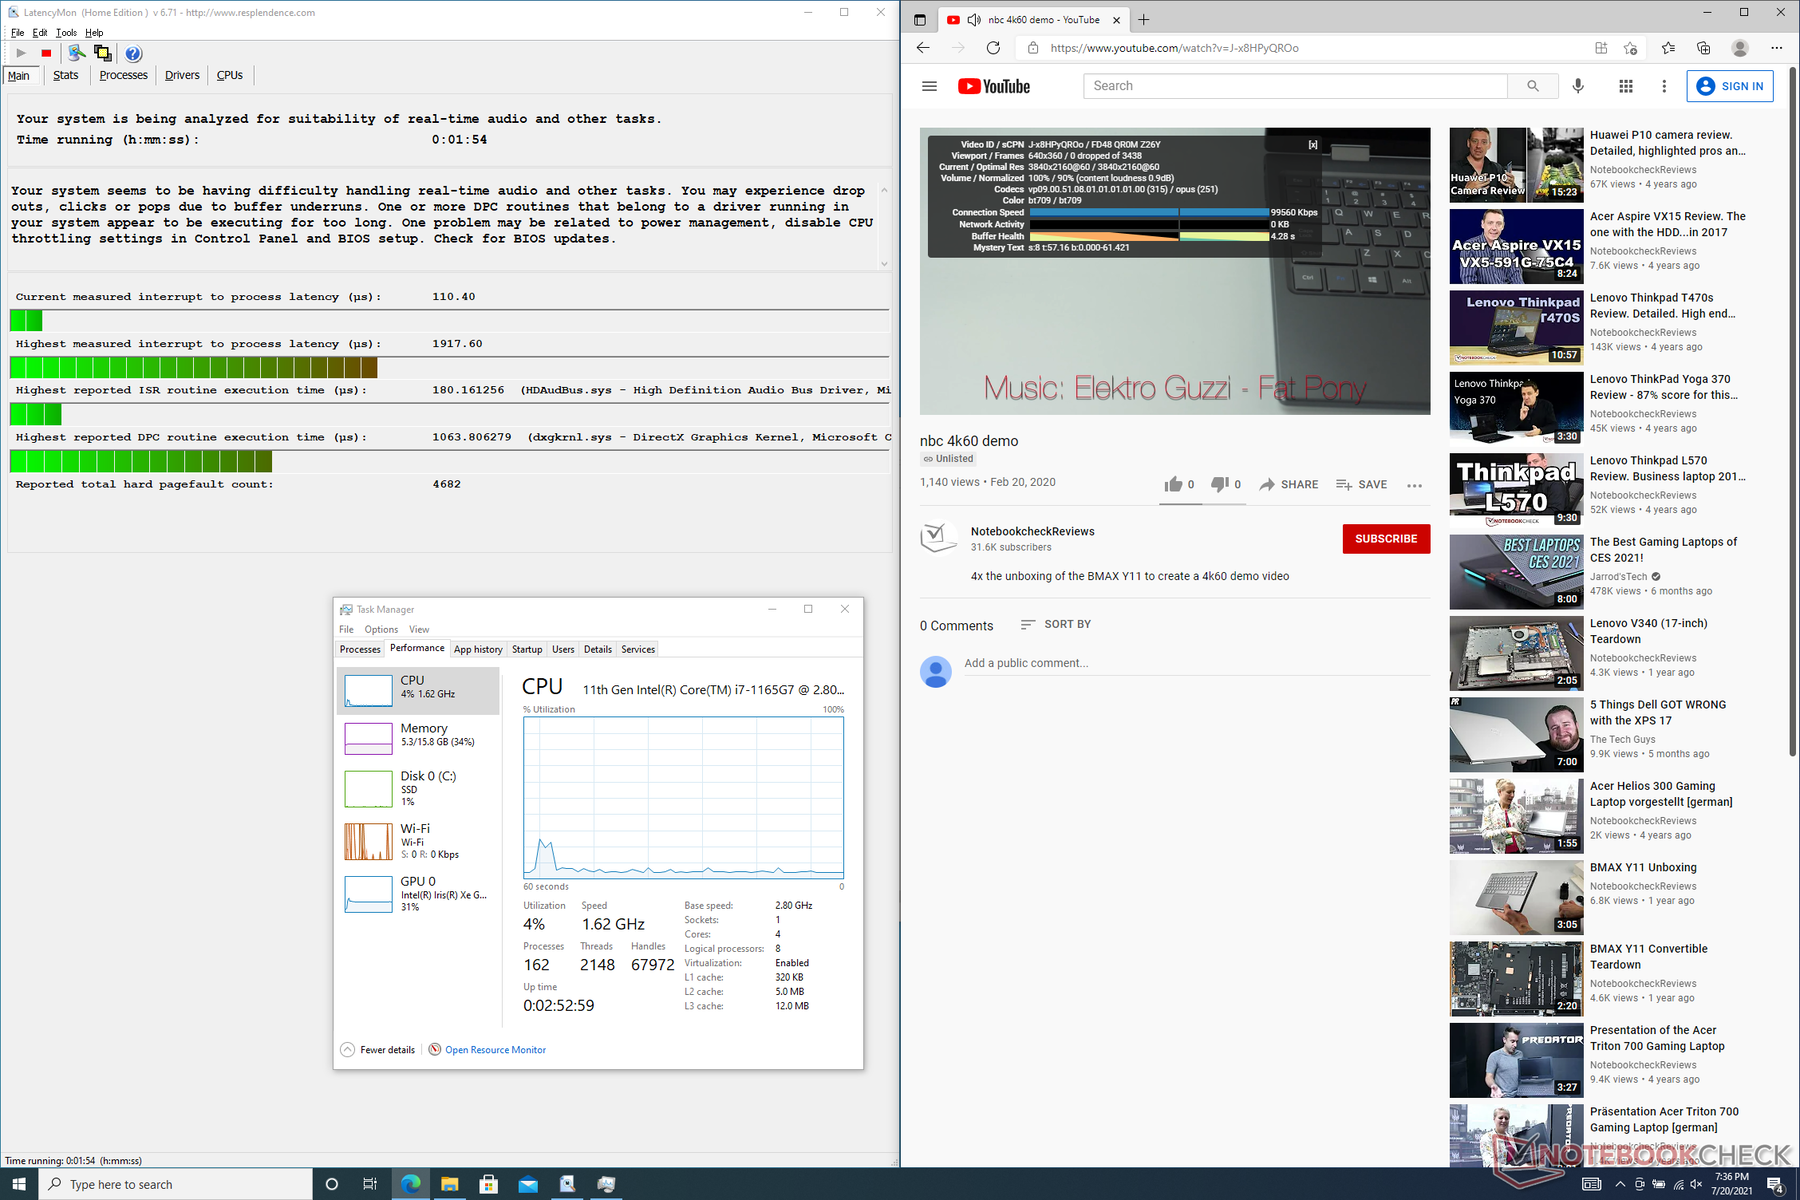Open Task Manager Startup tab
This screenshot has height=1200, width=1800.
coord(527,649)
